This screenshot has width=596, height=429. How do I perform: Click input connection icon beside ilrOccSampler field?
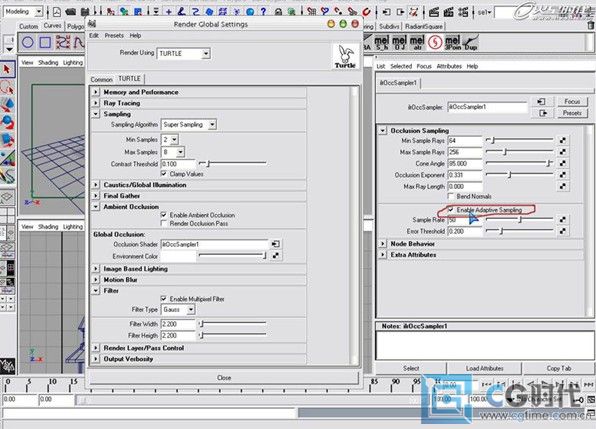(x=542, y=101)
